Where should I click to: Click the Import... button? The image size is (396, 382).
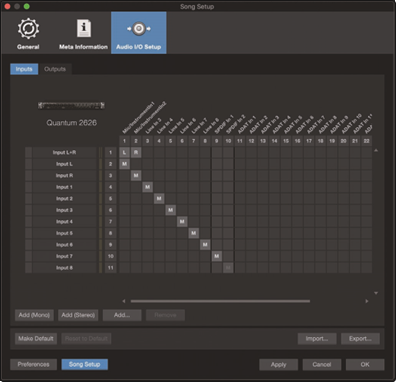coord(317,339)
